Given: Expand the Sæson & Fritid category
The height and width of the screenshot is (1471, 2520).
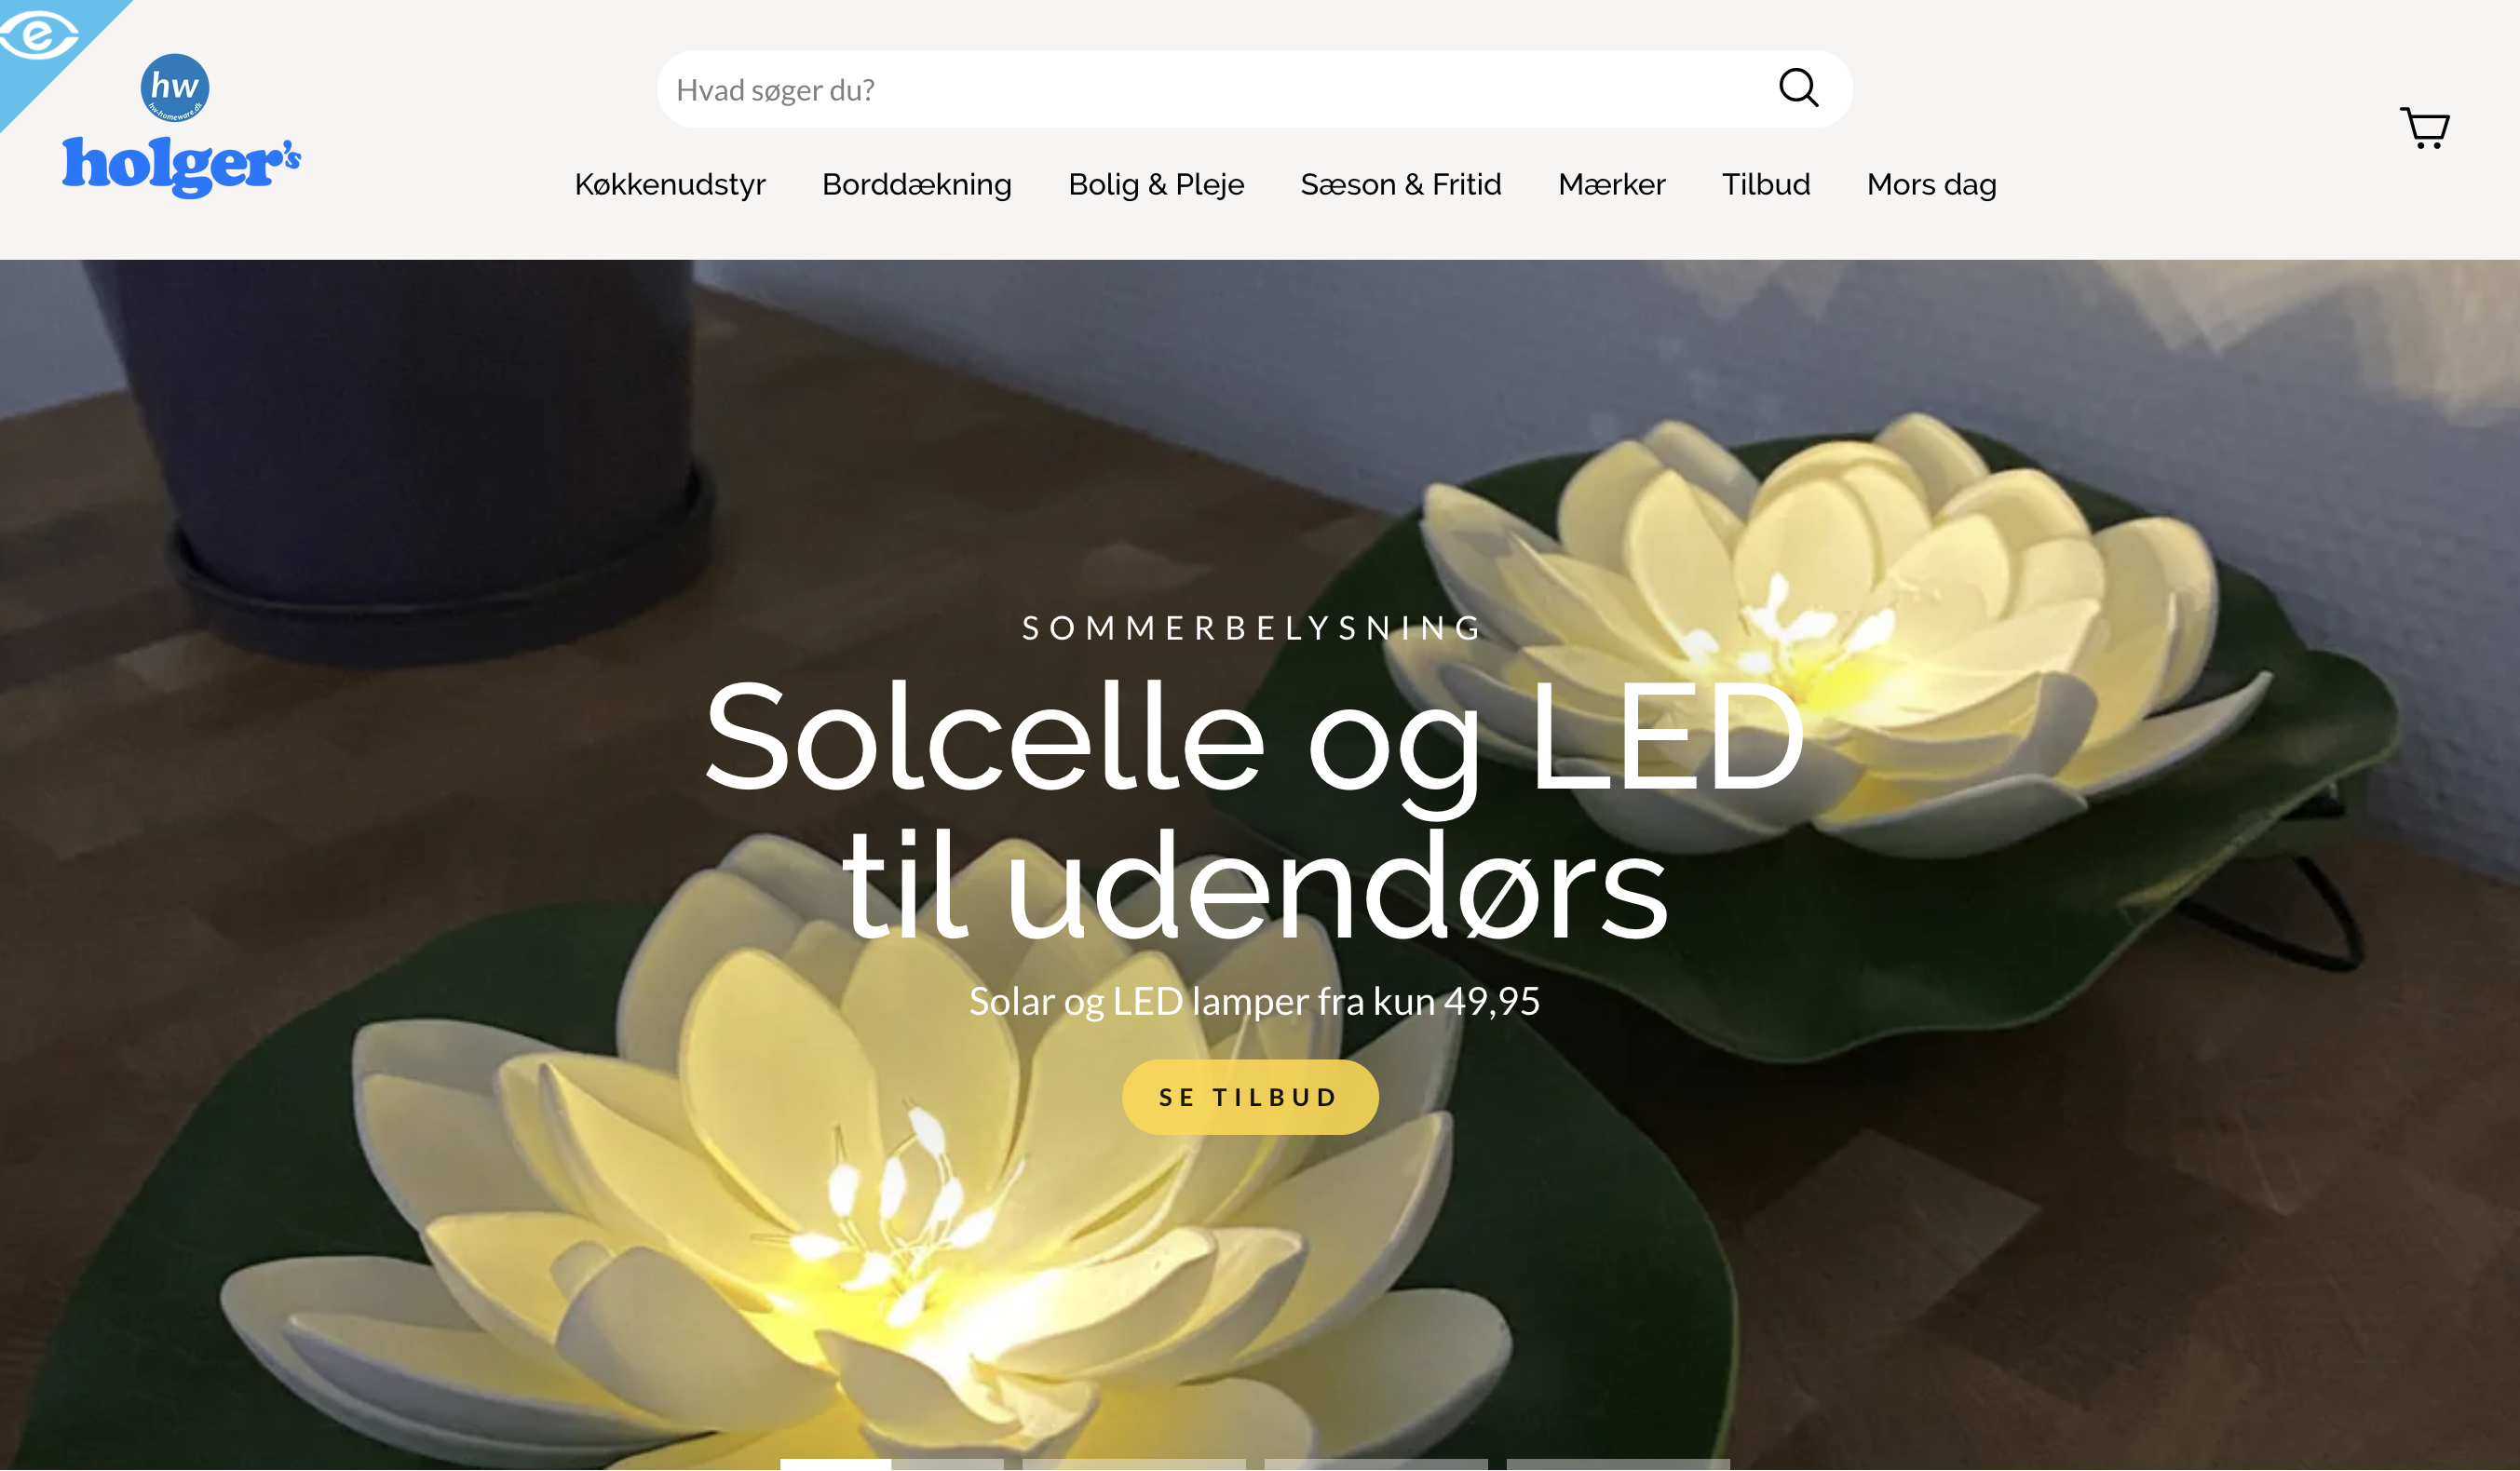Looking at the screenshot, I should click(x=1401, y=185).
